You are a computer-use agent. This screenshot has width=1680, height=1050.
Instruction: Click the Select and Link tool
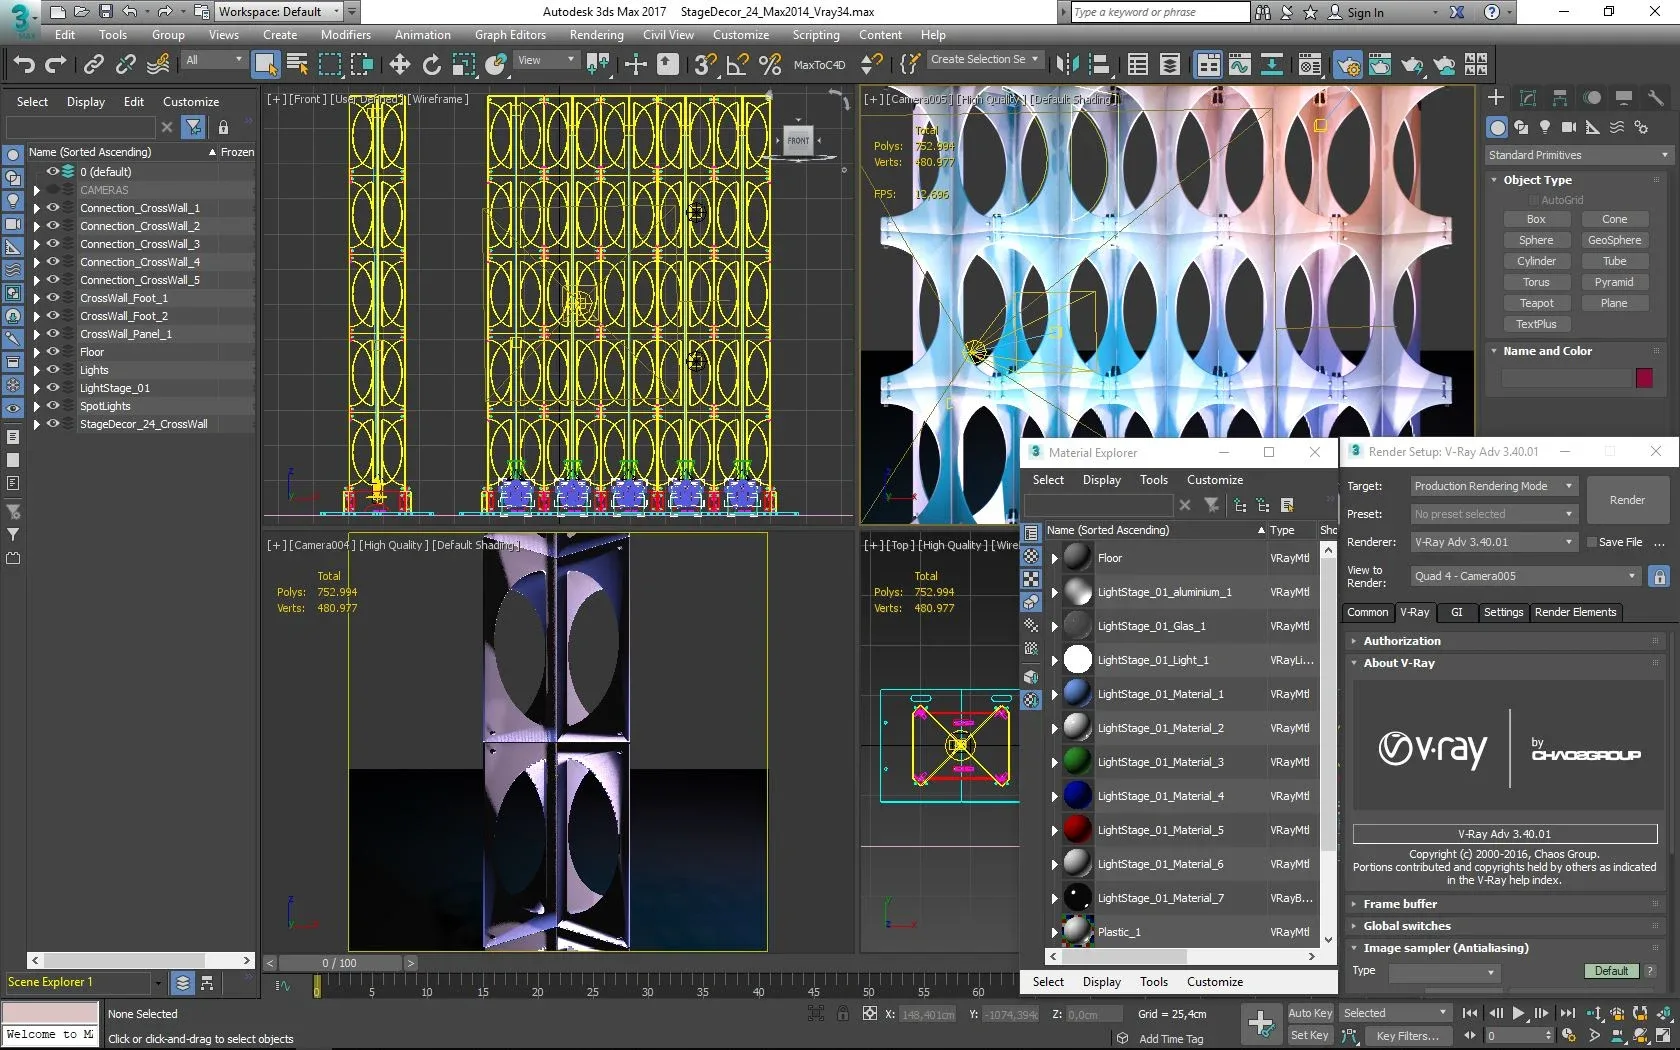coord(93,65)
